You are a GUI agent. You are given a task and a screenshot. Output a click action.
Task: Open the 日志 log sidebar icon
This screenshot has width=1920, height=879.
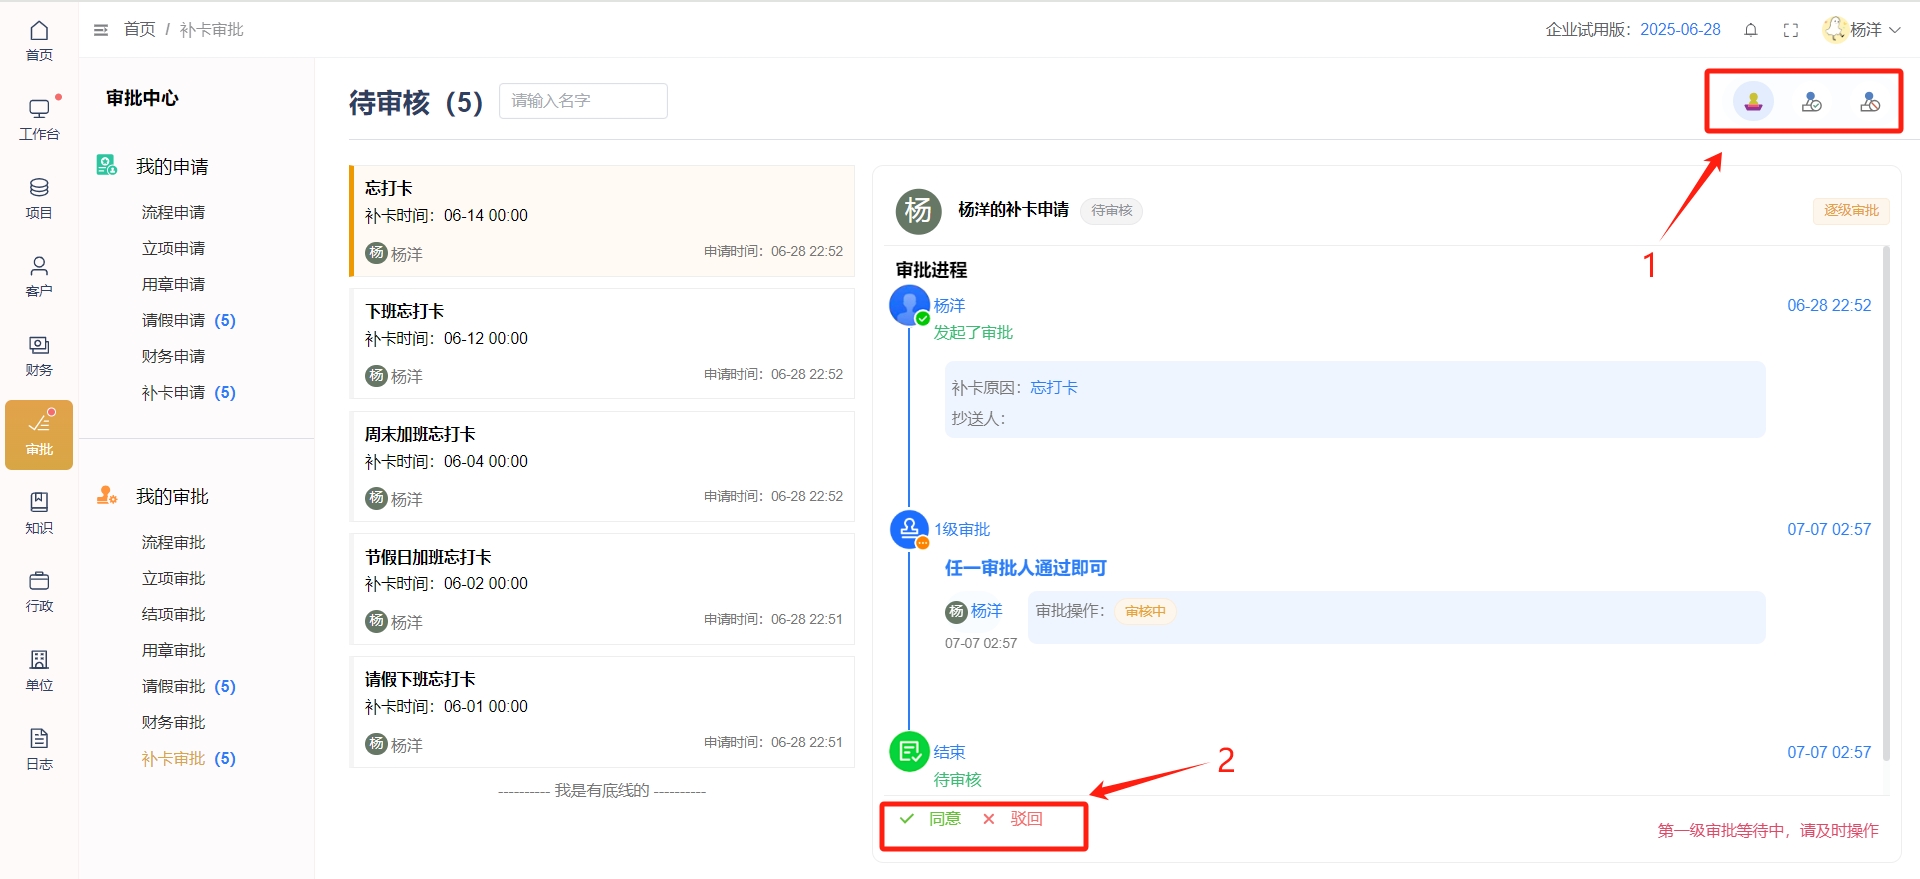click(39, 750)
